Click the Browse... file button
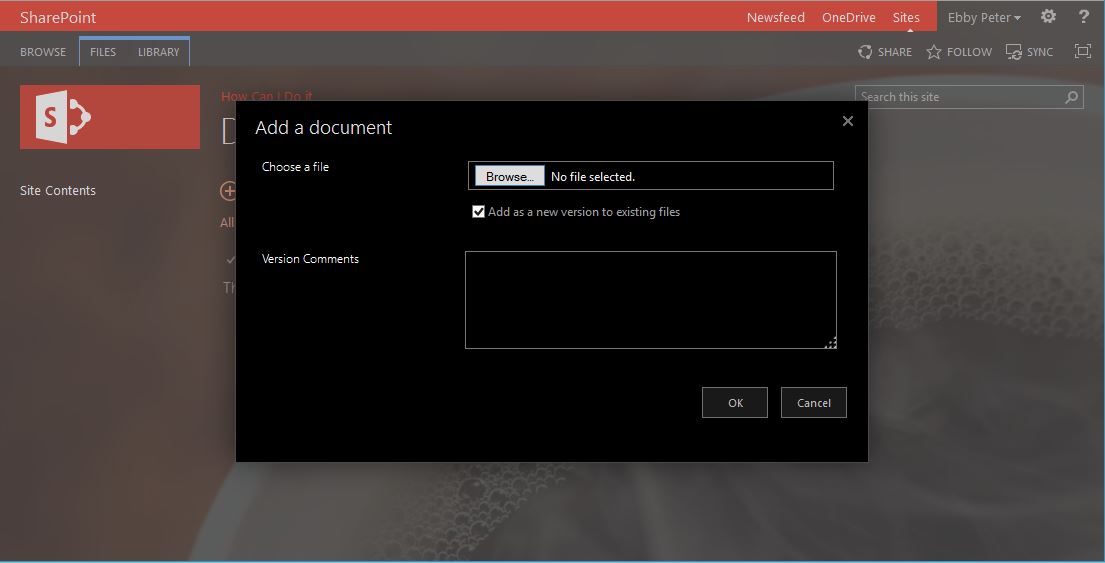 (510, 176)
